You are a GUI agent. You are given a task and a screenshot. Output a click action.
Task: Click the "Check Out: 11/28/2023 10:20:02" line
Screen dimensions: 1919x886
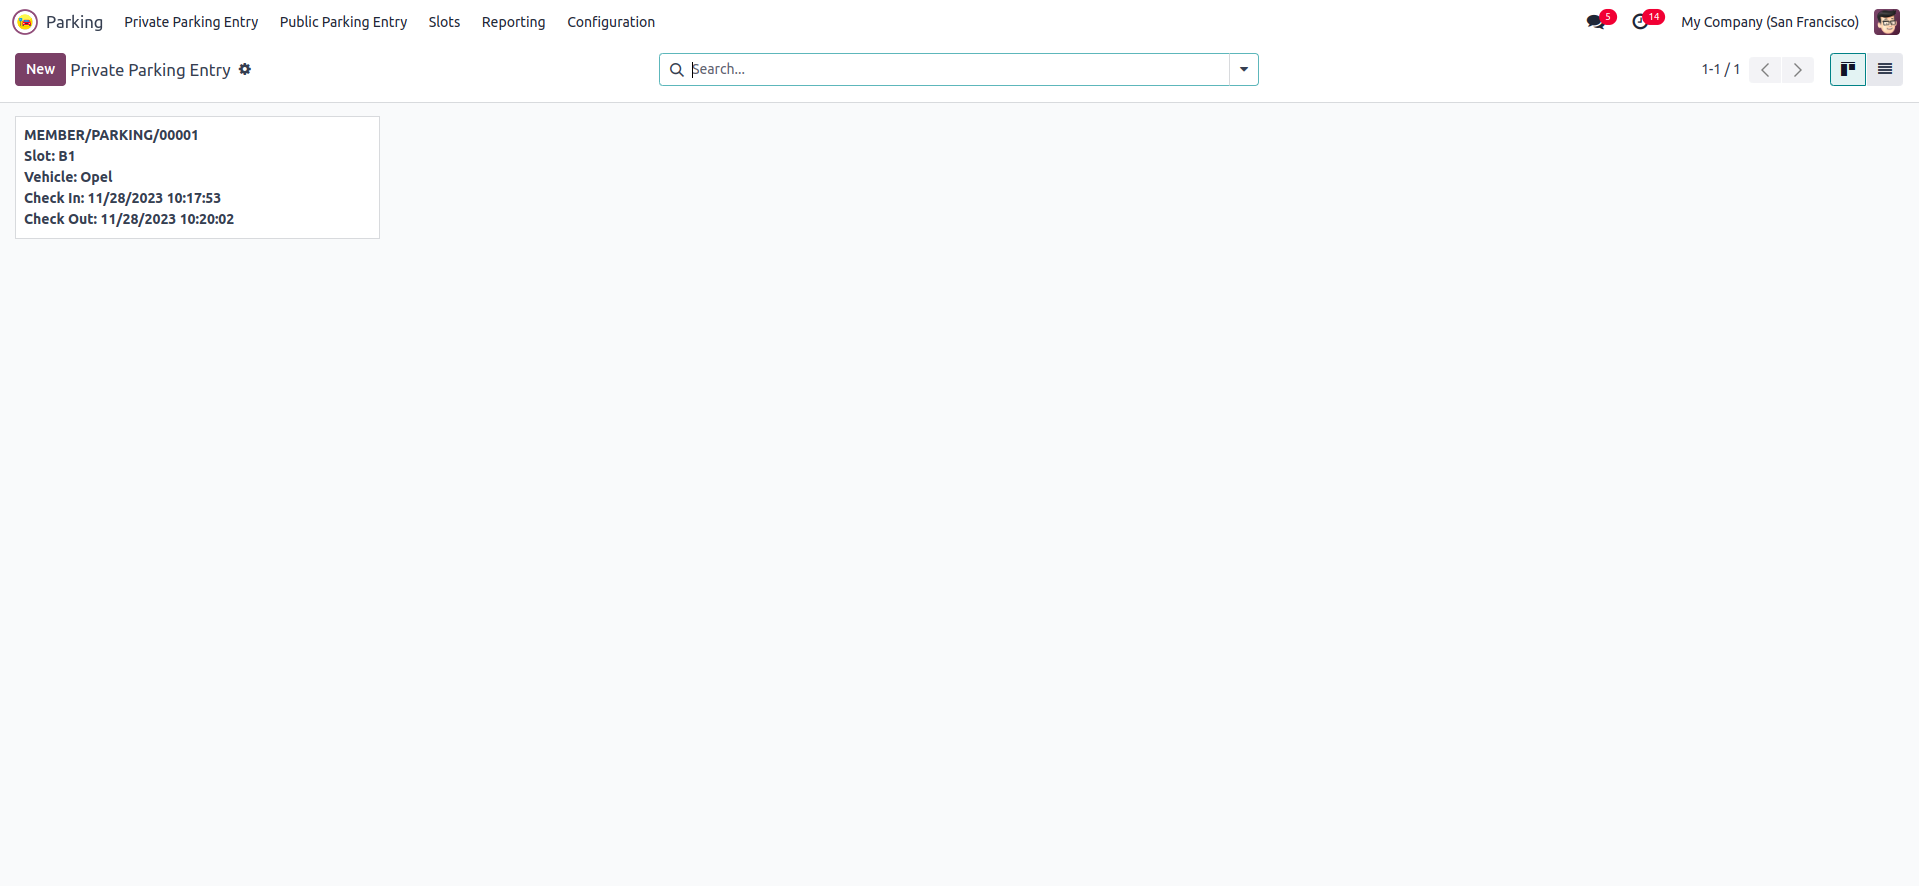[129, 219]
